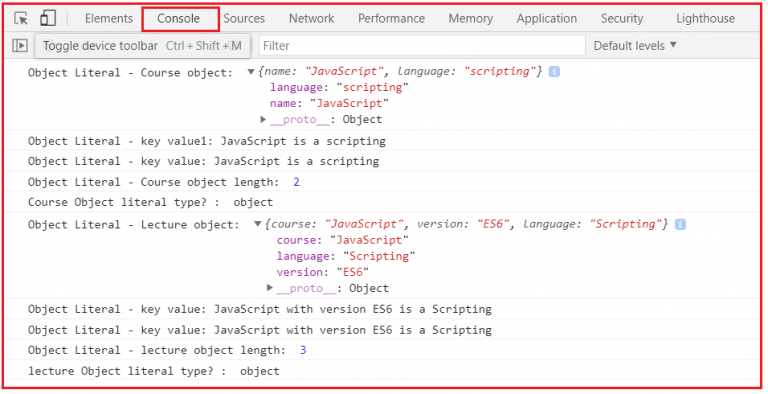Focus the console Filter input field

click(422, 46)
